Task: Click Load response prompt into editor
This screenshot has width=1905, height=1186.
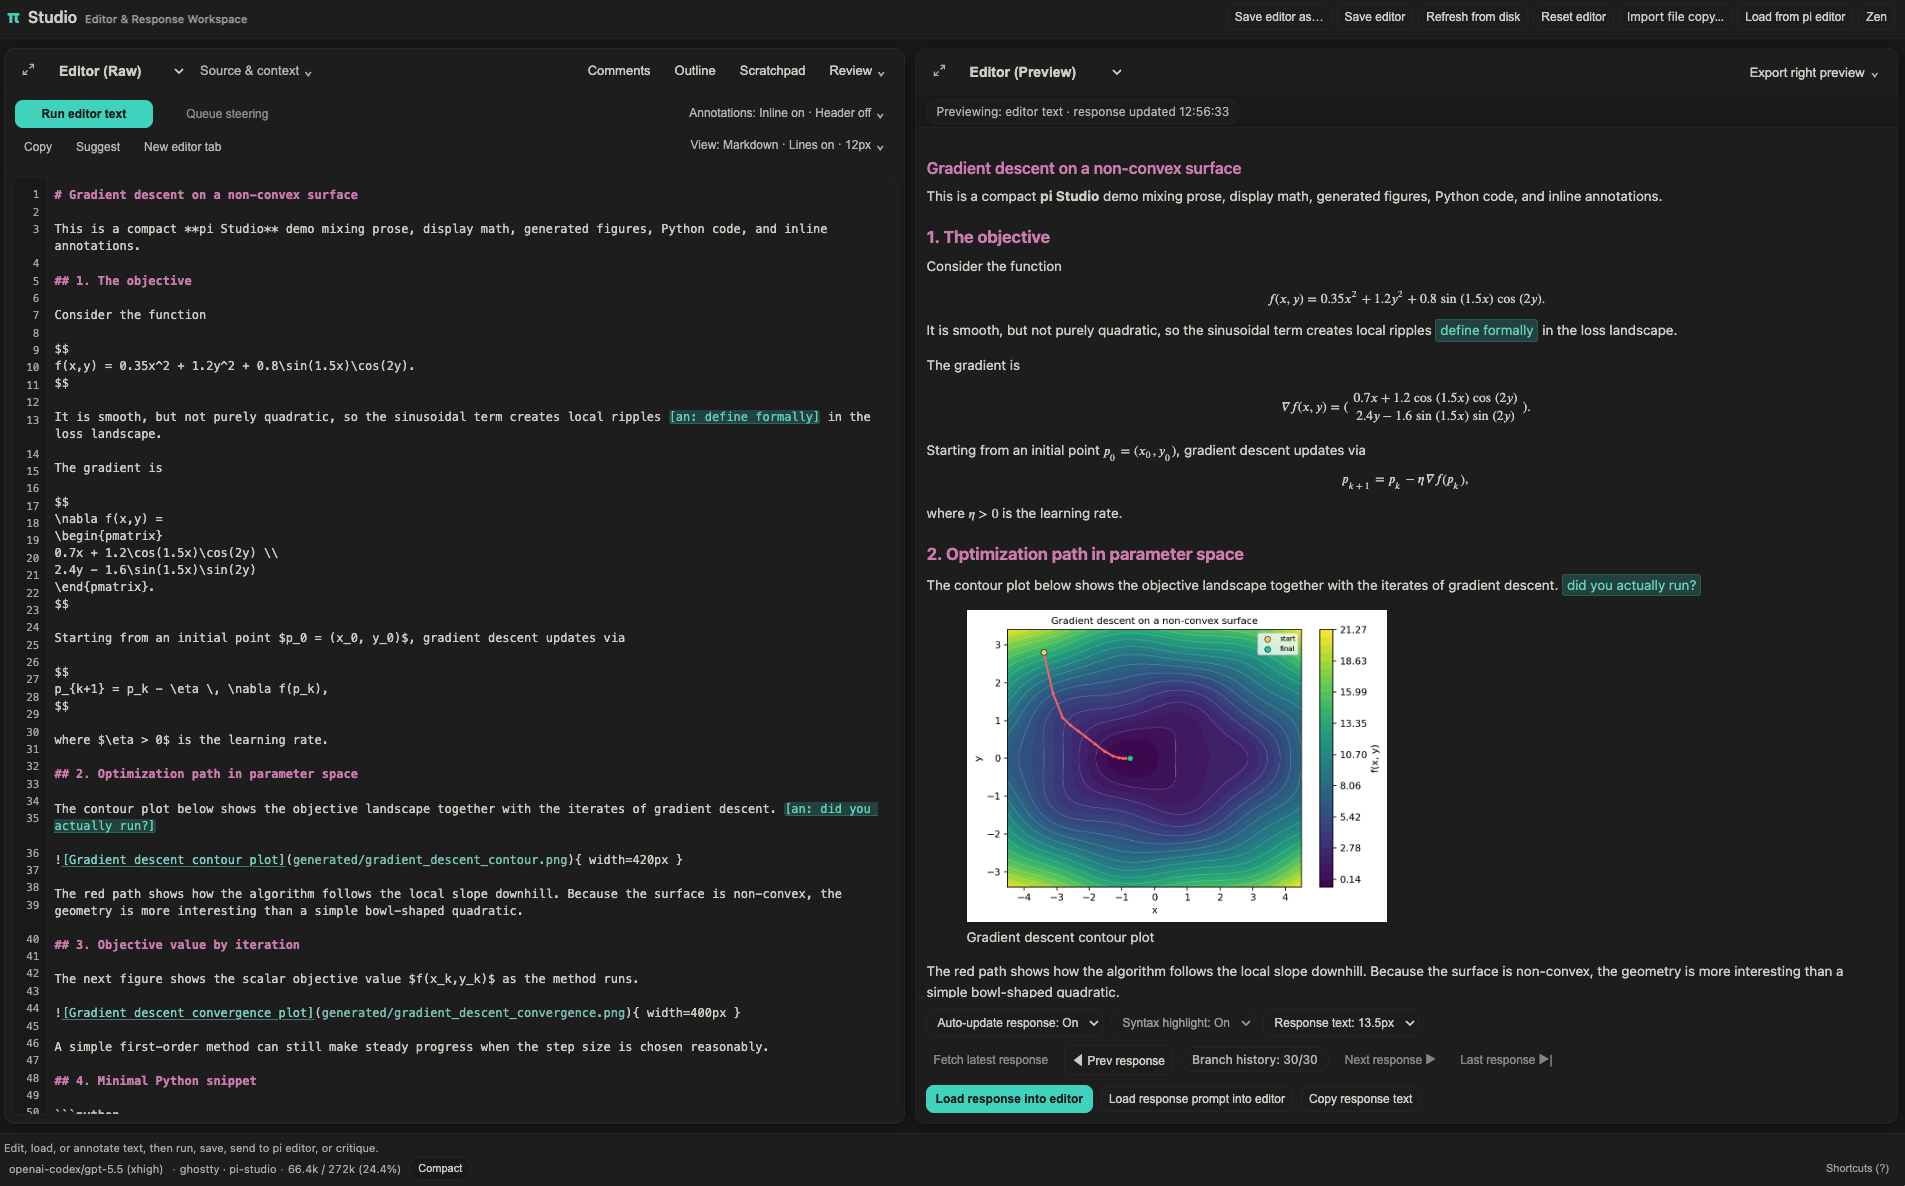Action: coord(1196,1099)
